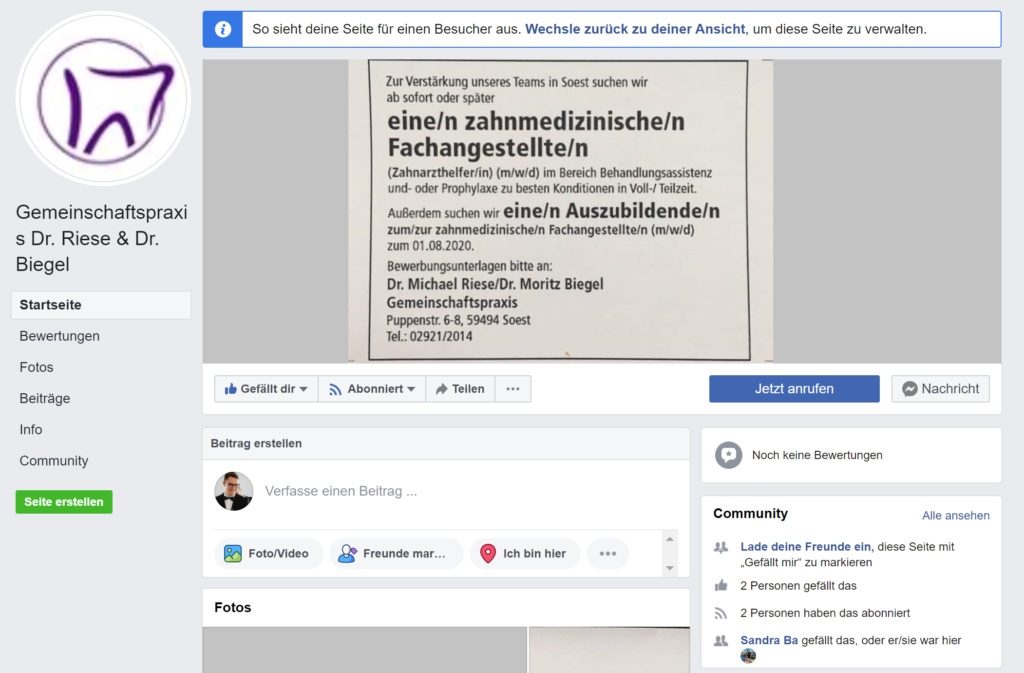Click the people icon beside Sandra Ba
Image resolution: width=1024 pixels, height=673 pixels.
pyautogui.click(x=721, y=640)
